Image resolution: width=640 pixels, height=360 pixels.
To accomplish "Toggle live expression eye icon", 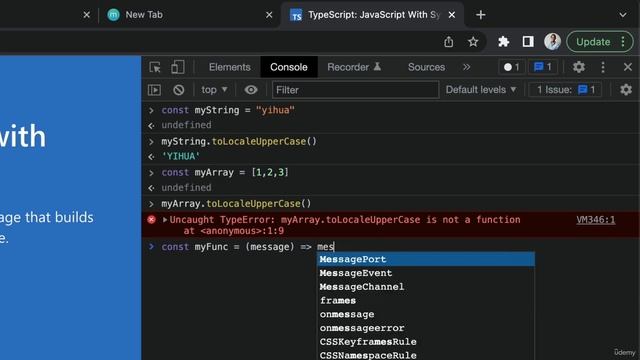I will [x=251, y=90].
